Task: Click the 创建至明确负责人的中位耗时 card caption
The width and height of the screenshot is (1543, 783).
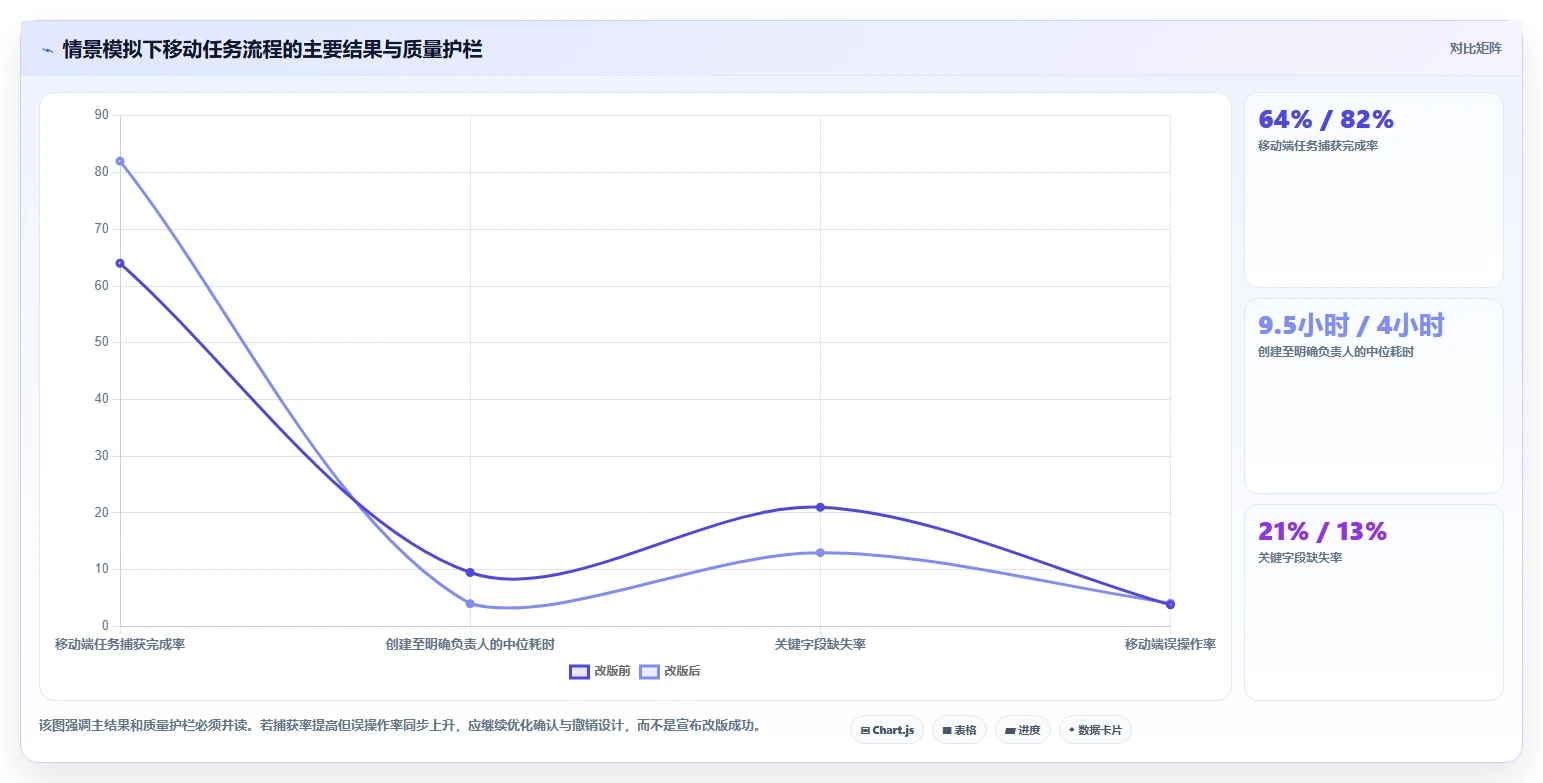Action: click(x=1336, y=352)
